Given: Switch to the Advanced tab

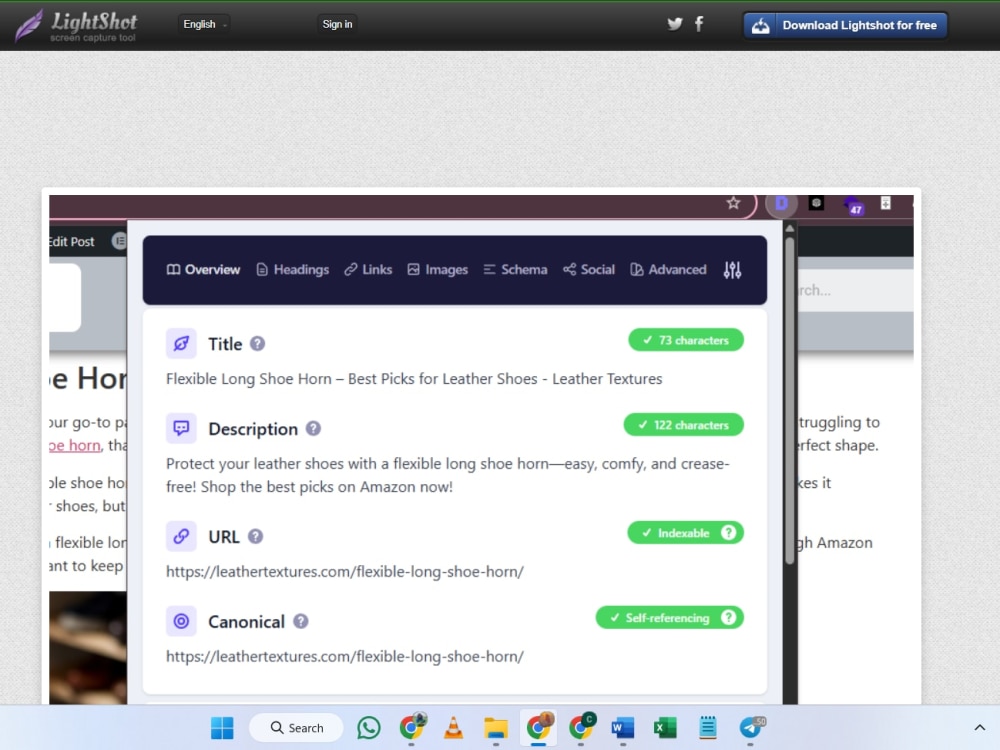Looking at the screenshot, I should pos(668,270).
